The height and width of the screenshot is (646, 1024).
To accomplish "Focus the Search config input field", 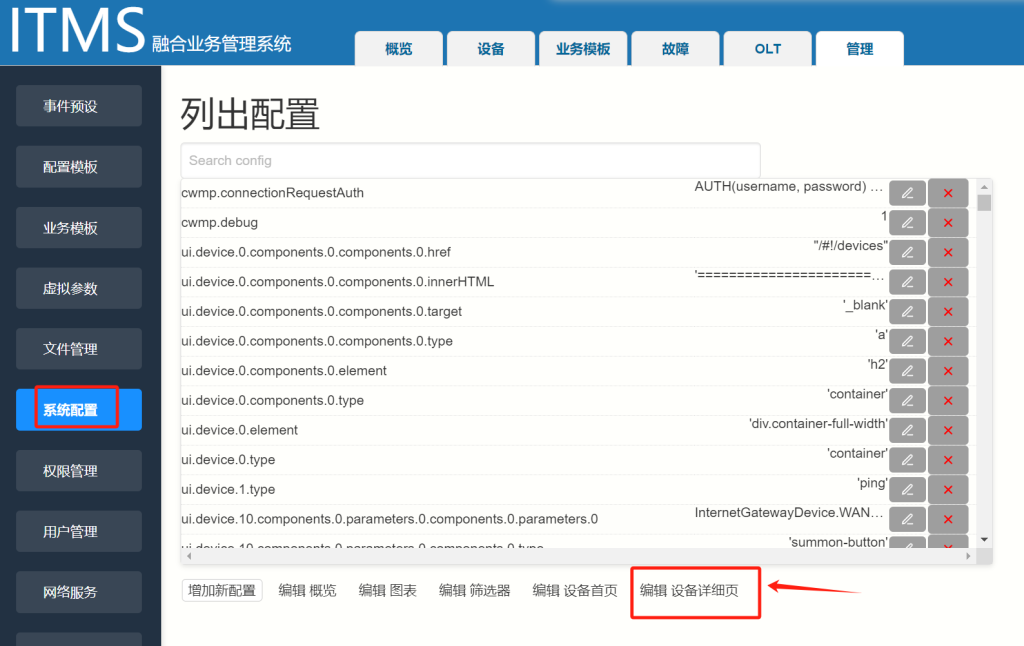I will pyautogui.click(x=470, y=160).
